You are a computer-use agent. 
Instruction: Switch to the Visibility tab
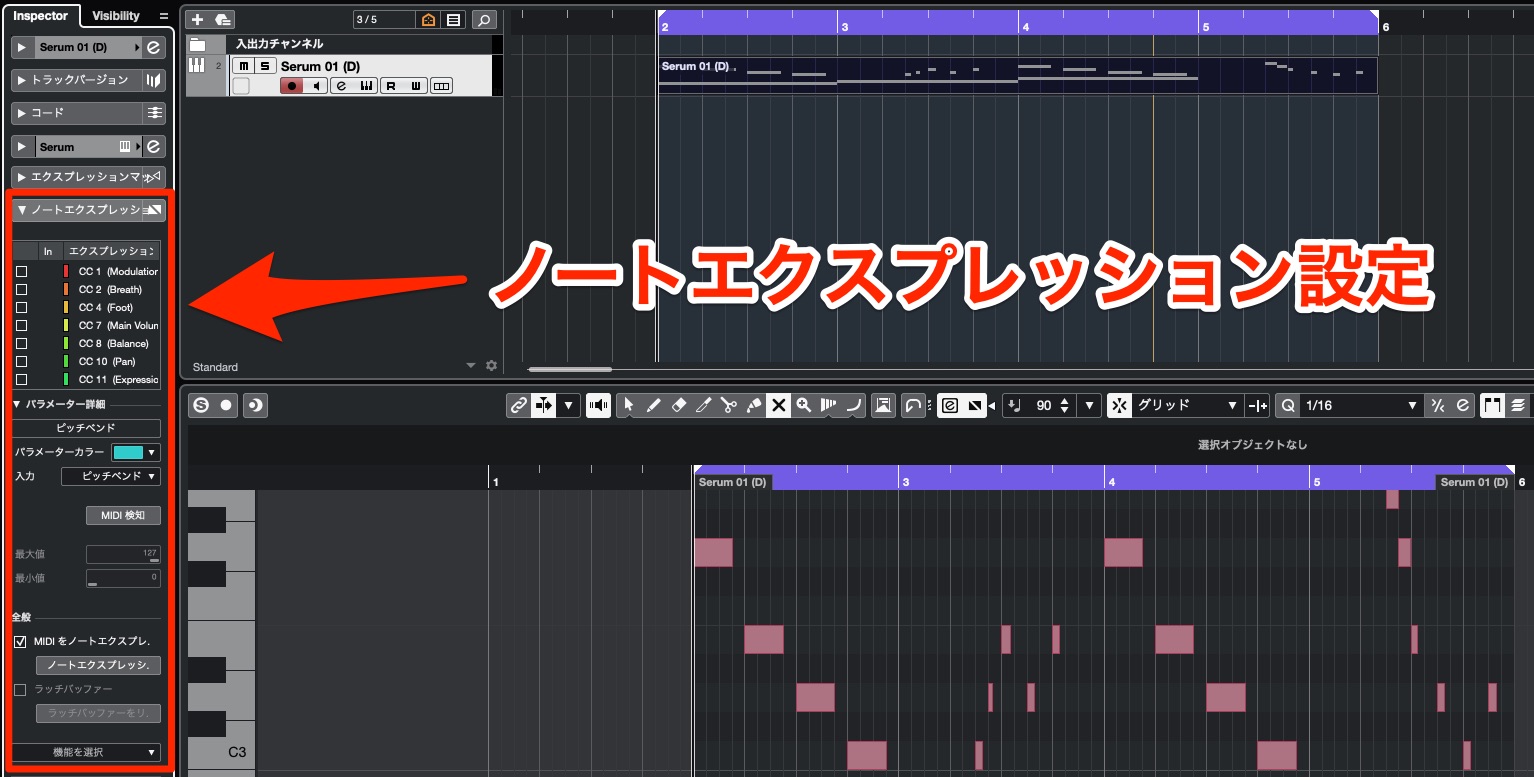point(116,16)
